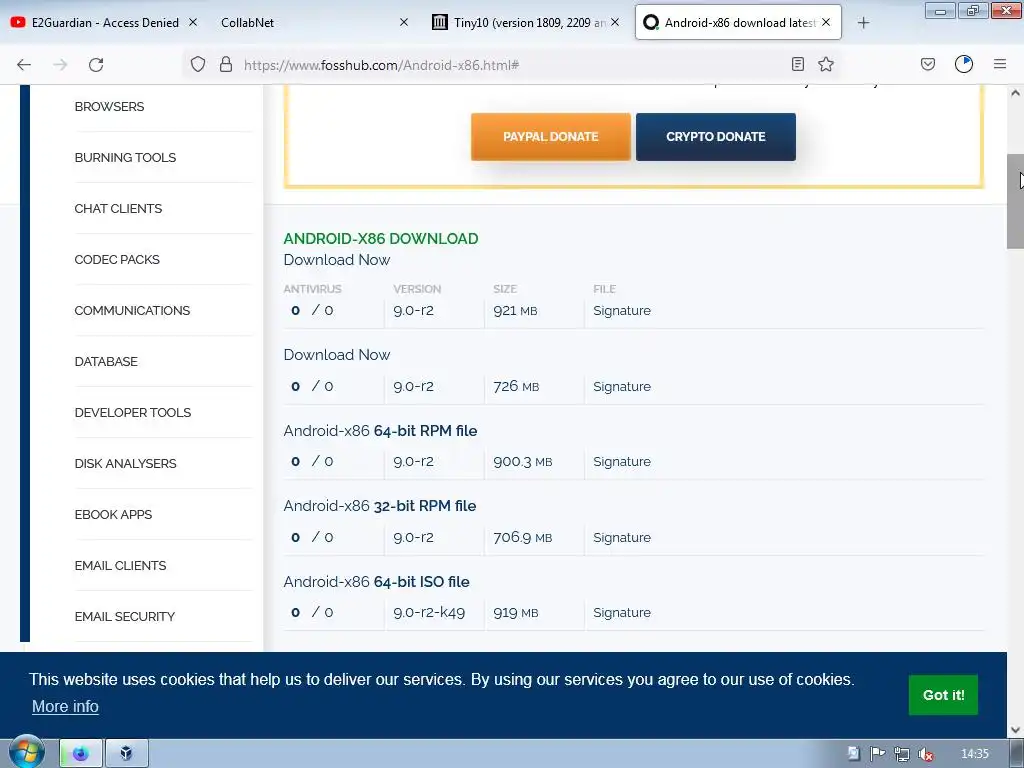The image size is (1024, 768).
Task: Download Android-x86 64-bit ISO file
Action: tap(376, 581)
